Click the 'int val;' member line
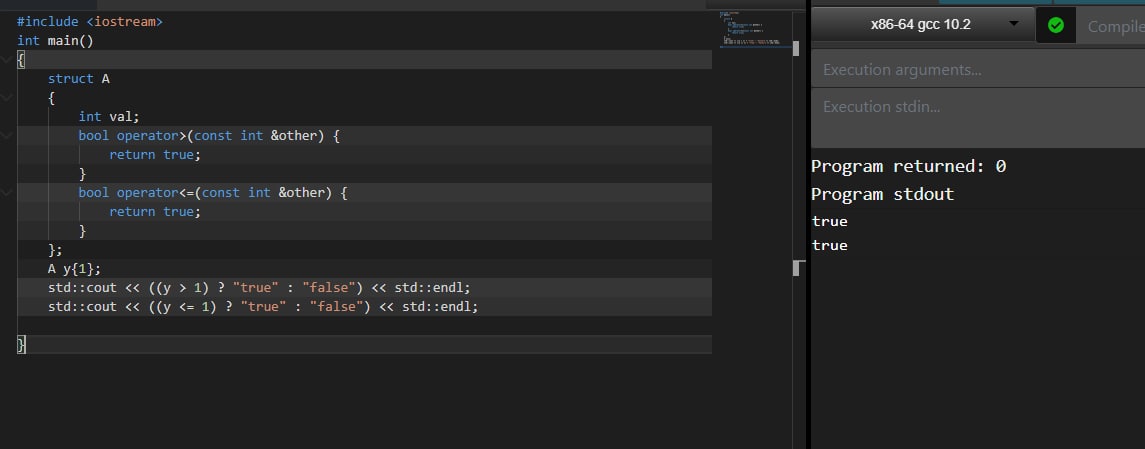Image resolution: width=1145 pixels, height=449 pixels. [109, 116]
